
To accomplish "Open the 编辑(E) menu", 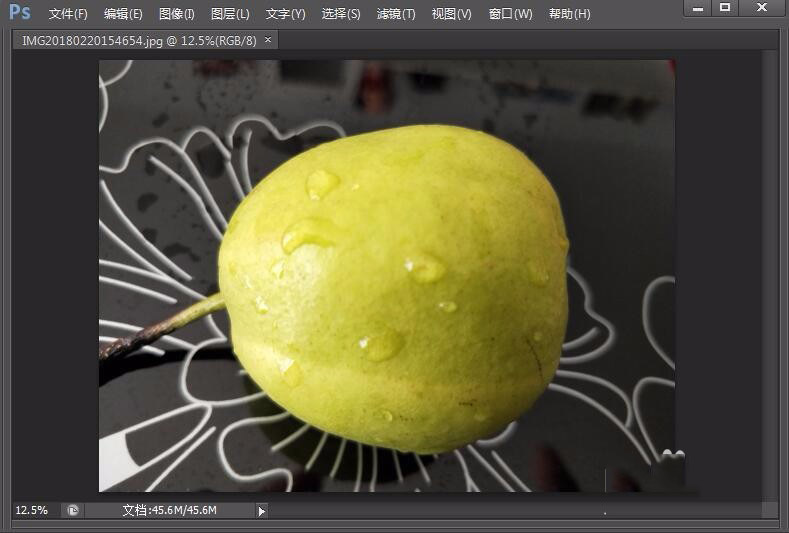I will click(123, 14).
